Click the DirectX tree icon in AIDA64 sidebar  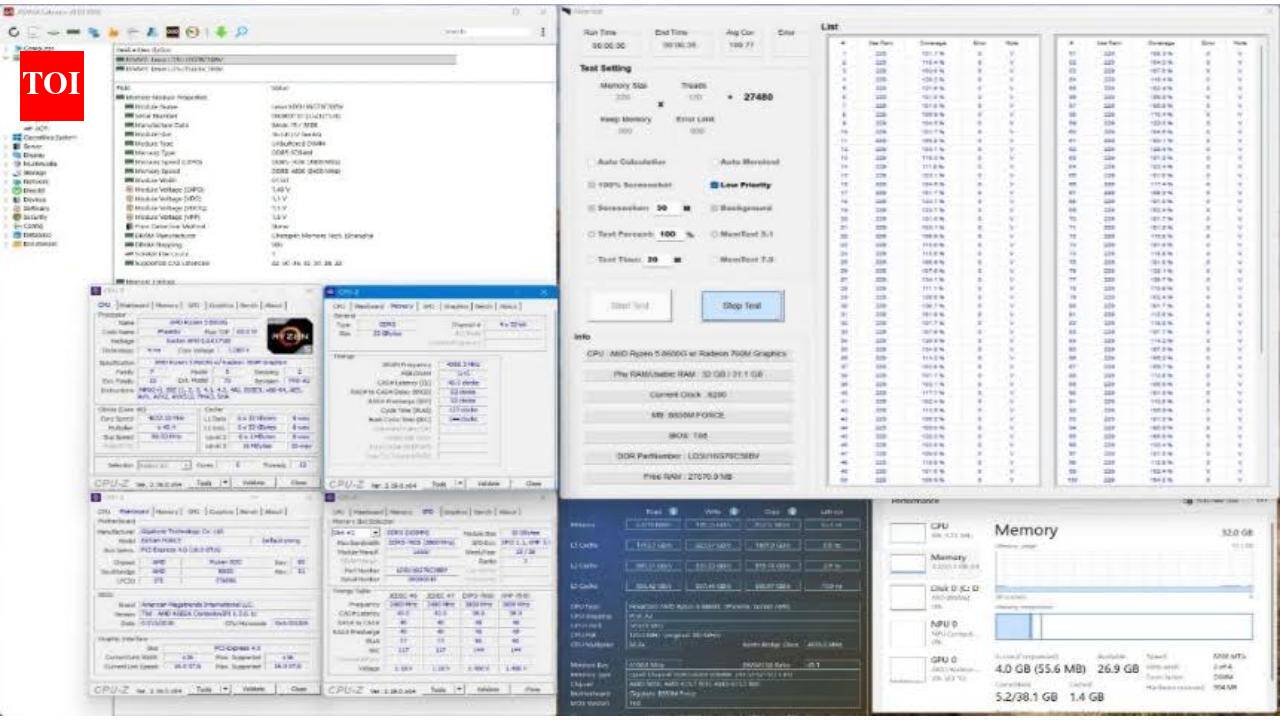16,192
